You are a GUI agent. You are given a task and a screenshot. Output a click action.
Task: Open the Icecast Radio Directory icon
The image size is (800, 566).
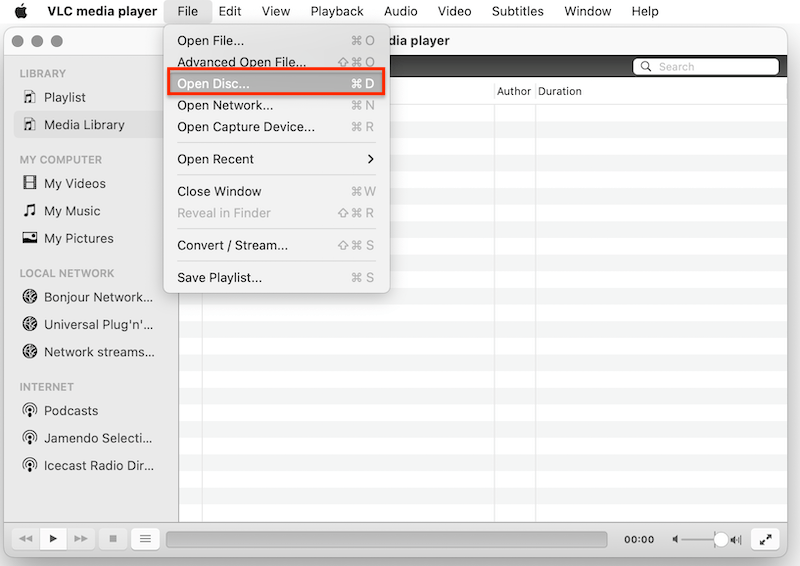tap(30, 466)
